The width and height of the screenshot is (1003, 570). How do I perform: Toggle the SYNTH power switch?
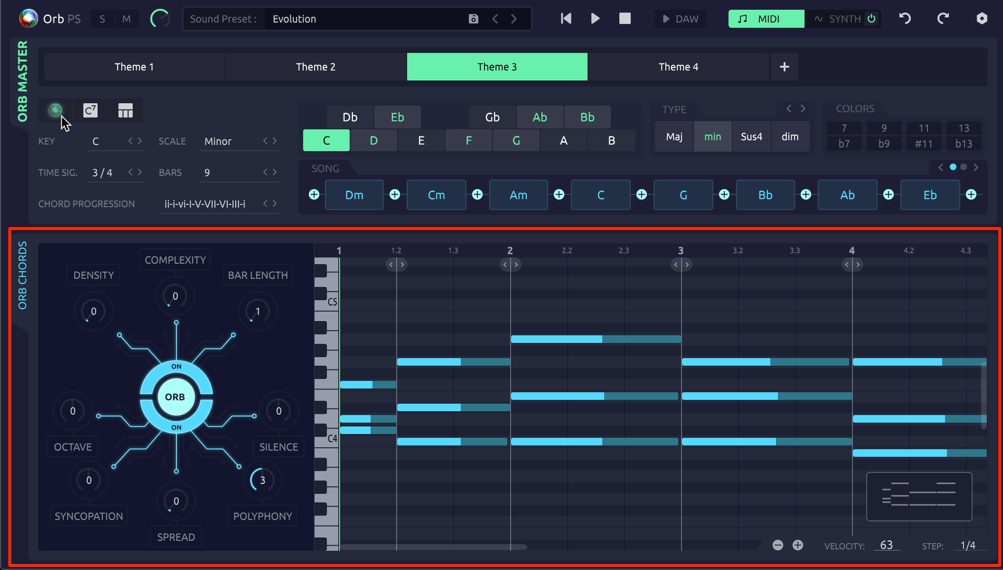pyautogui.click(x=871, y=19)
